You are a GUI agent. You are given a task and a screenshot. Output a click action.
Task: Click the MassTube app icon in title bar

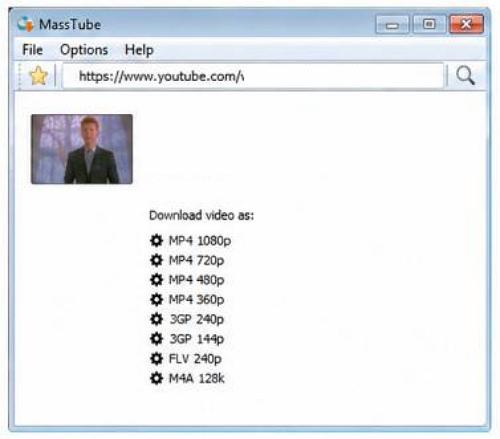26,24
